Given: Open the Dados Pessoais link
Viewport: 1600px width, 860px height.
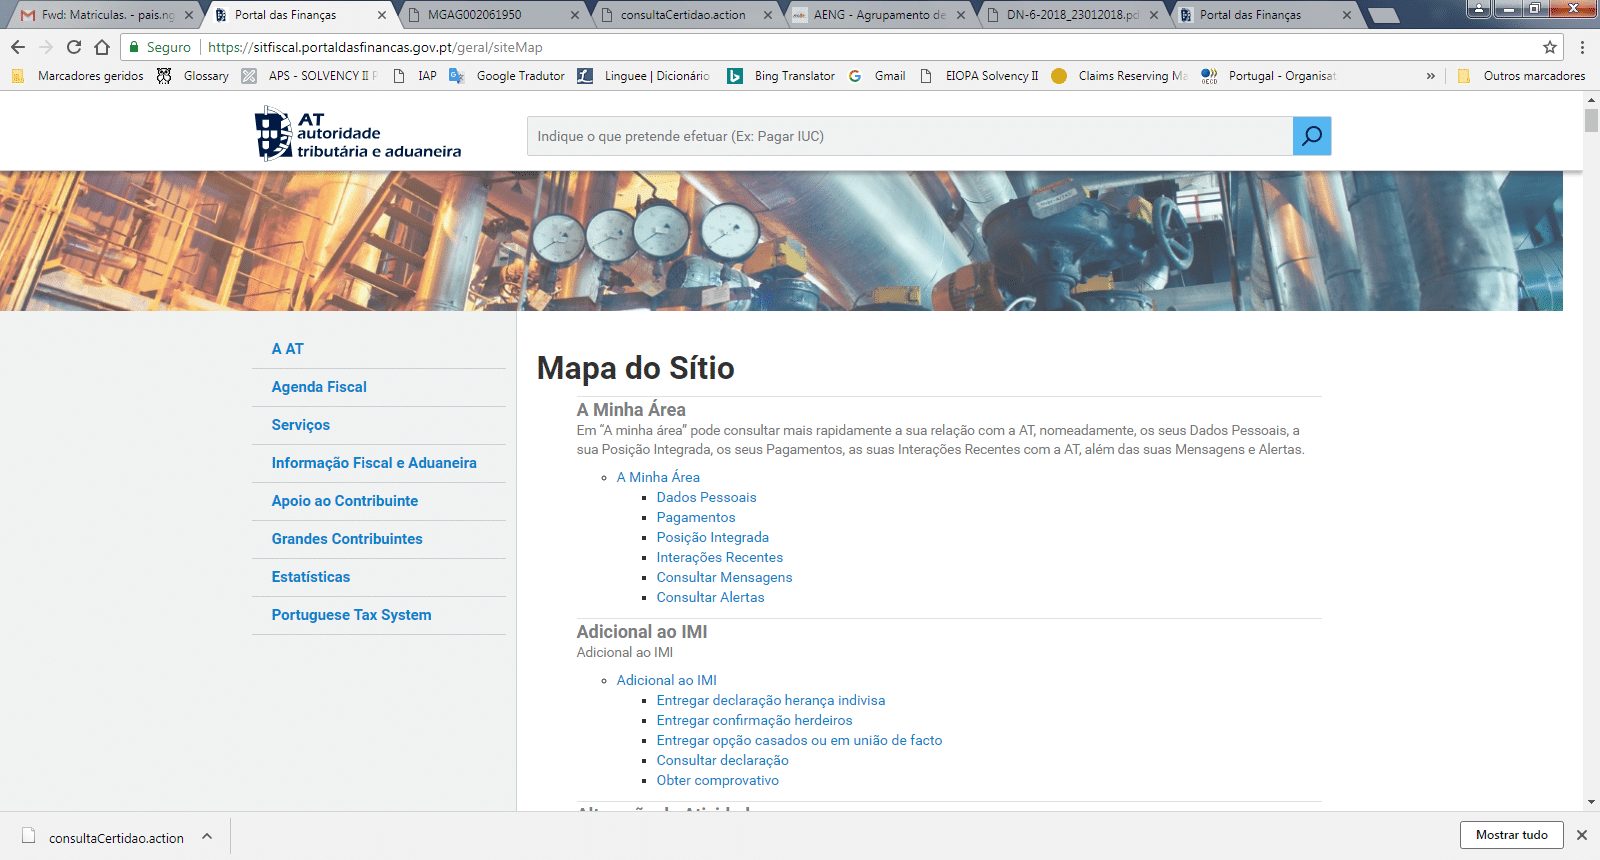Looking at the screenshot, I should [x=706, y=497].
